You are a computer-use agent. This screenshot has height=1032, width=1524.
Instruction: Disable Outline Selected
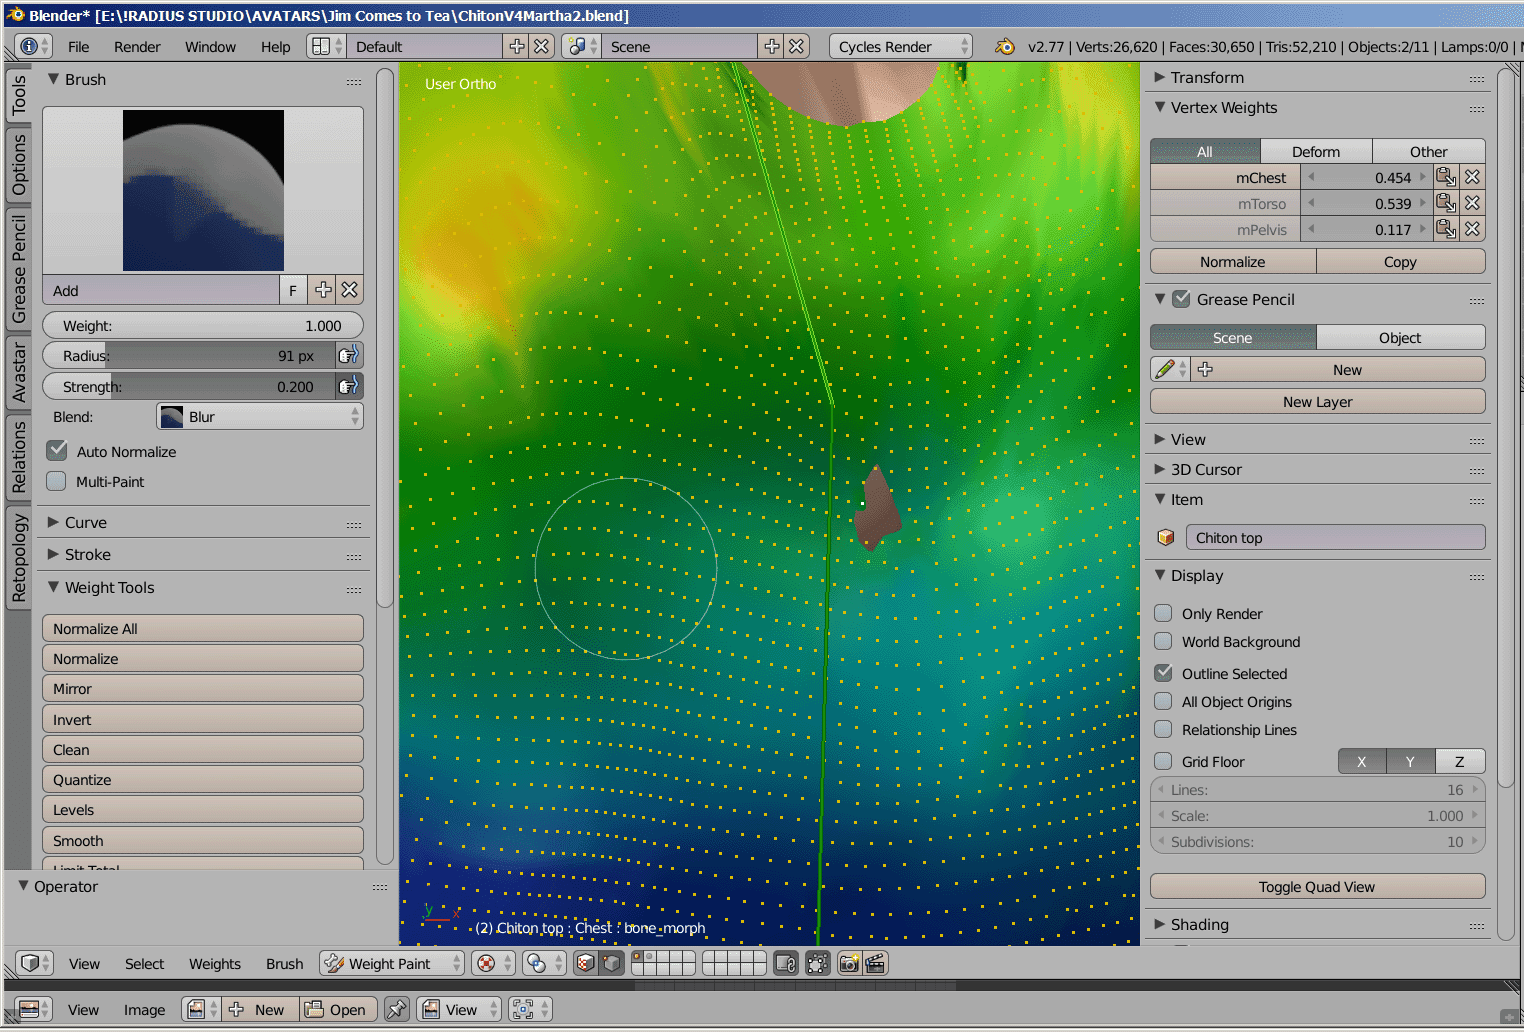[x=1163, y=673]
